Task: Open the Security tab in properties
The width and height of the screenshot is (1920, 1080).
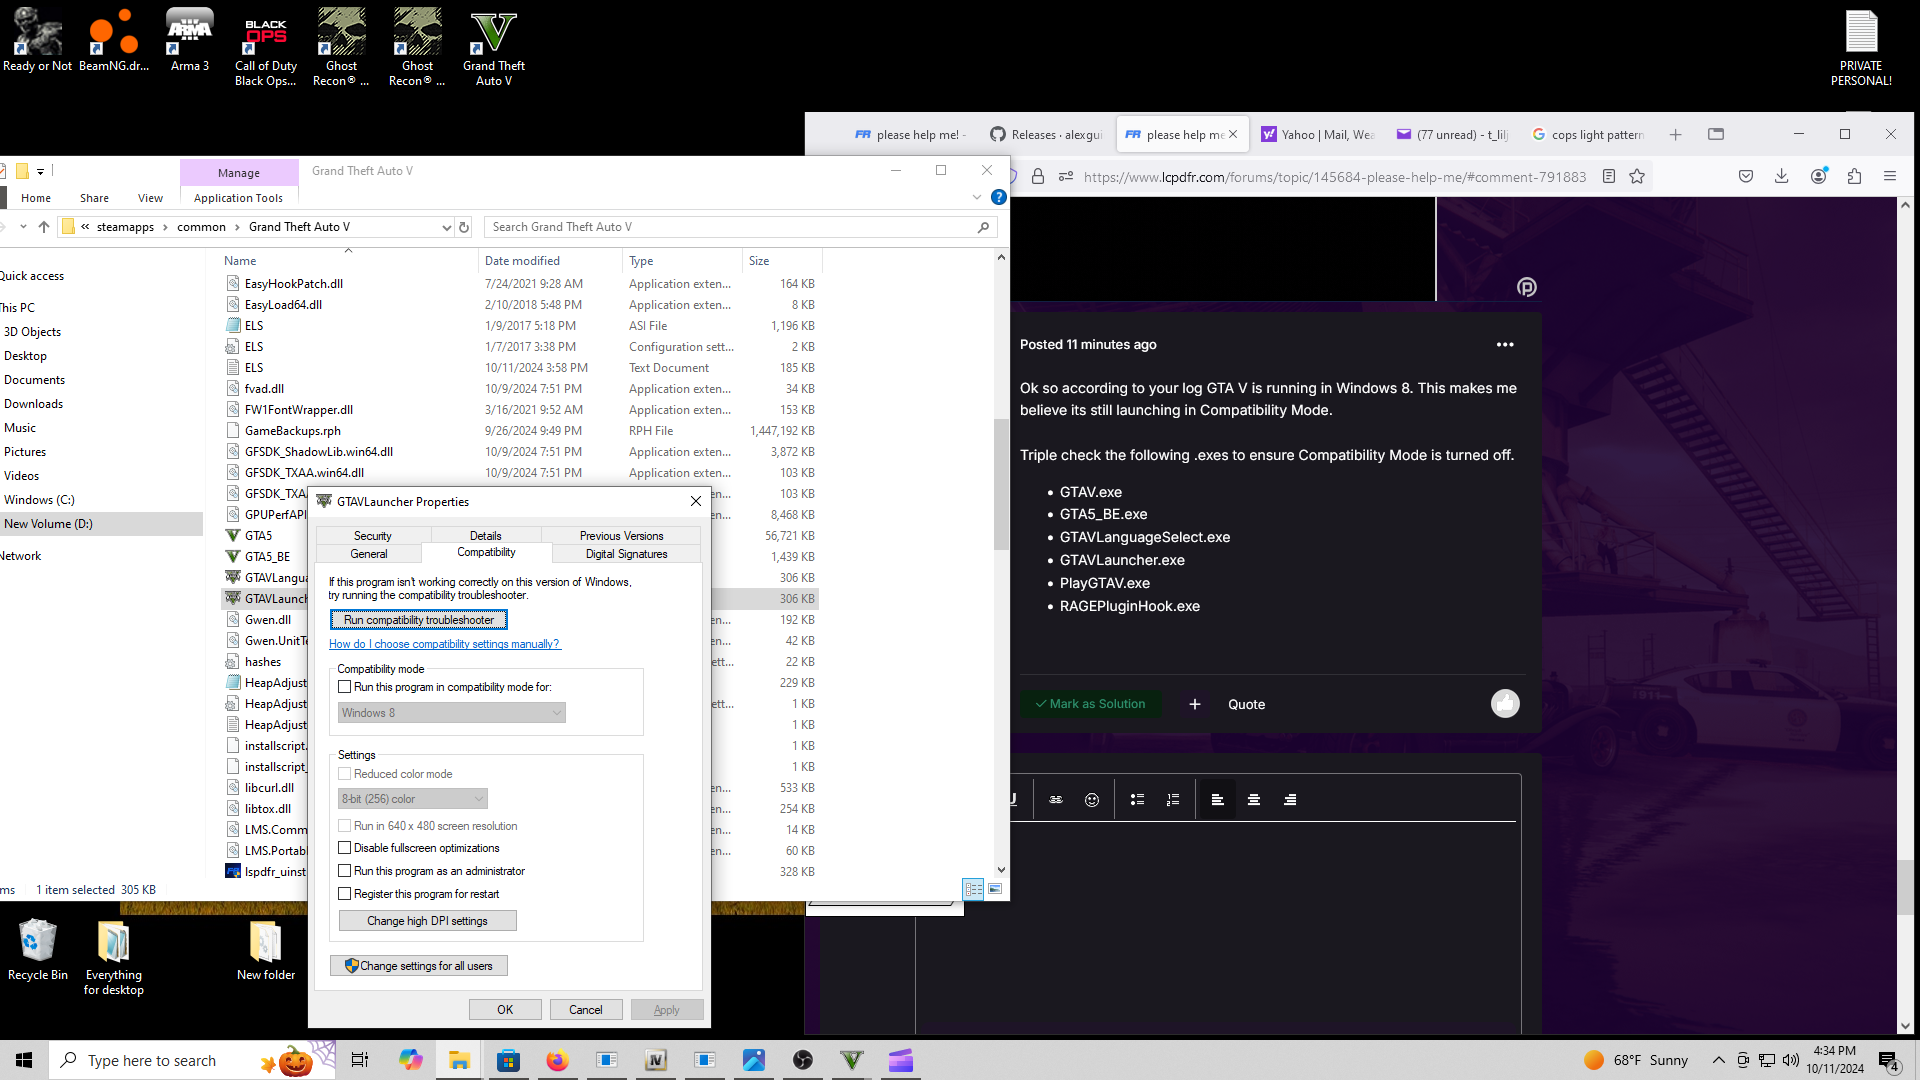Action: coord(372,536)
